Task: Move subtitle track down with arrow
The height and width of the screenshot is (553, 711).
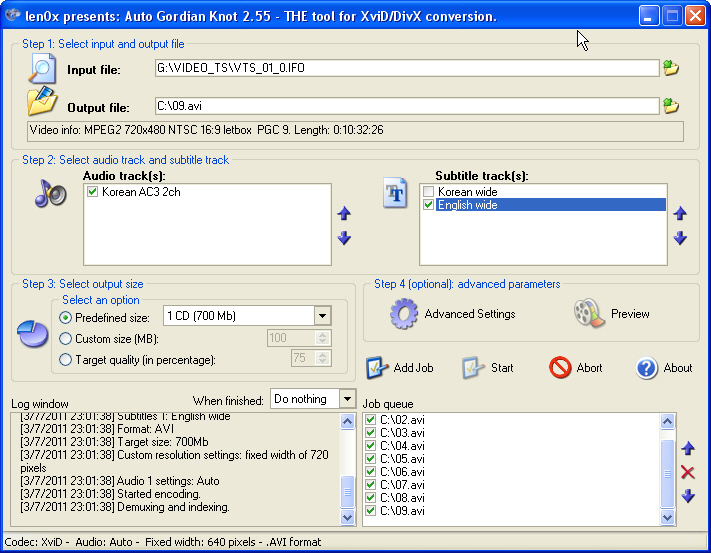Action: (x=680, y=238)
